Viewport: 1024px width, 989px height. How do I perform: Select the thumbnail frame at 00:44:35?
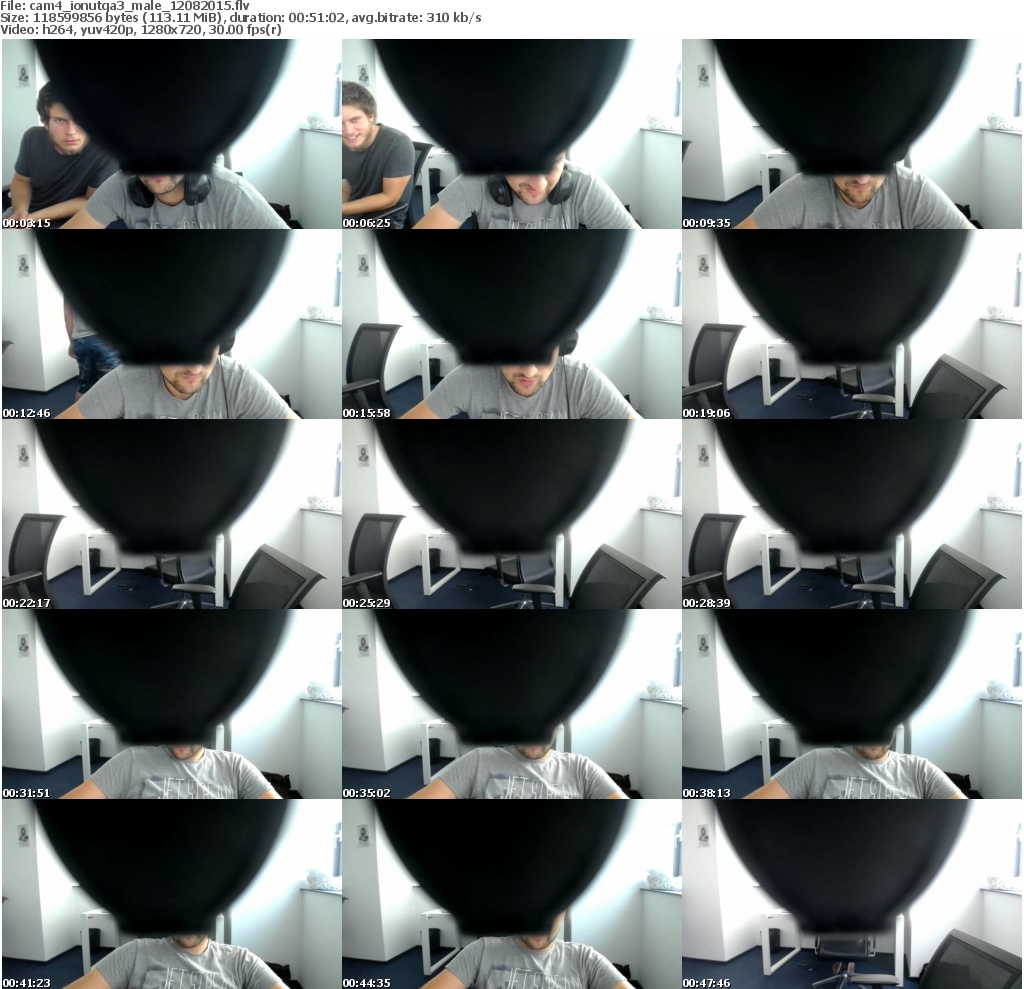(512, 894)
